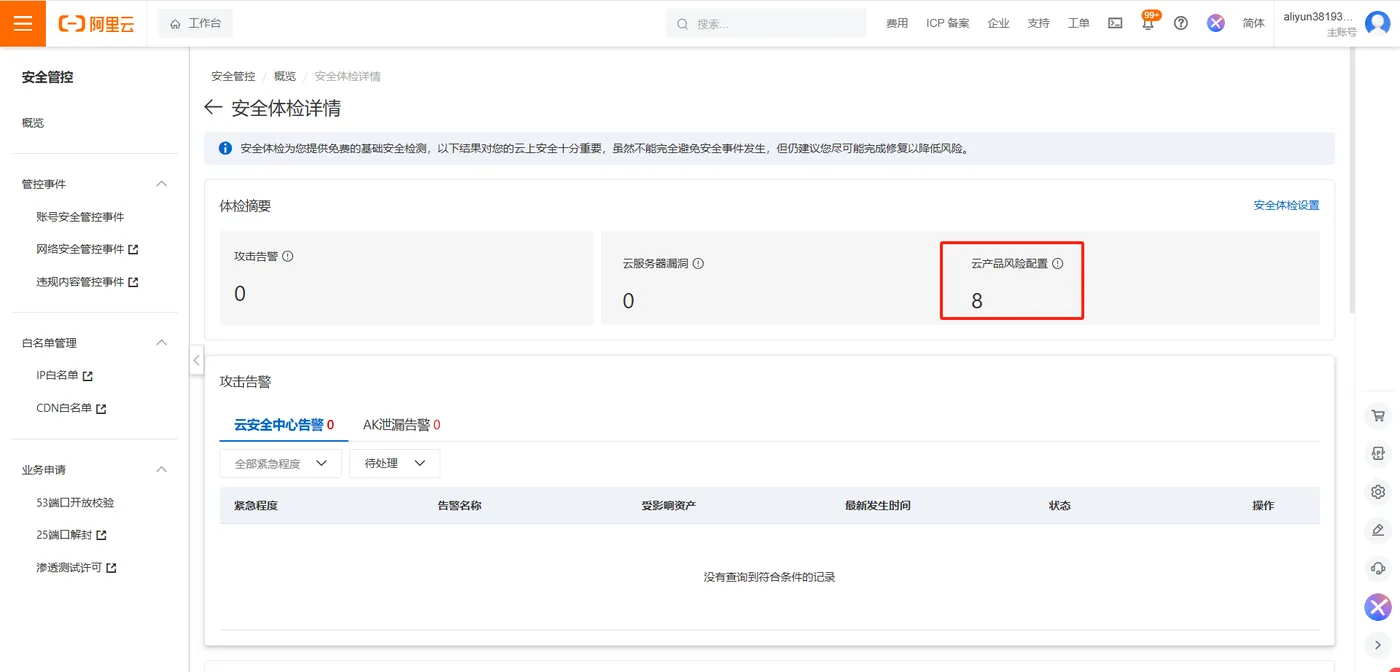Image resolution: width=1400 pixels, height=672 pixels.
Task: Open 渗透测试许可 in sidebar
Action: (x=76, y=568)
